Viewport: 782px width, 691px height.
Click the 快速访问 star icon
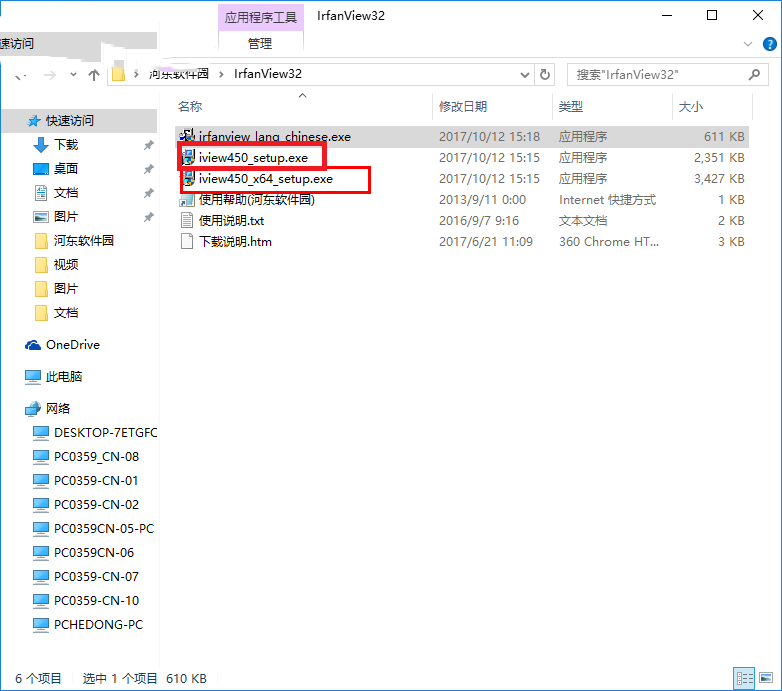point(33,121)
